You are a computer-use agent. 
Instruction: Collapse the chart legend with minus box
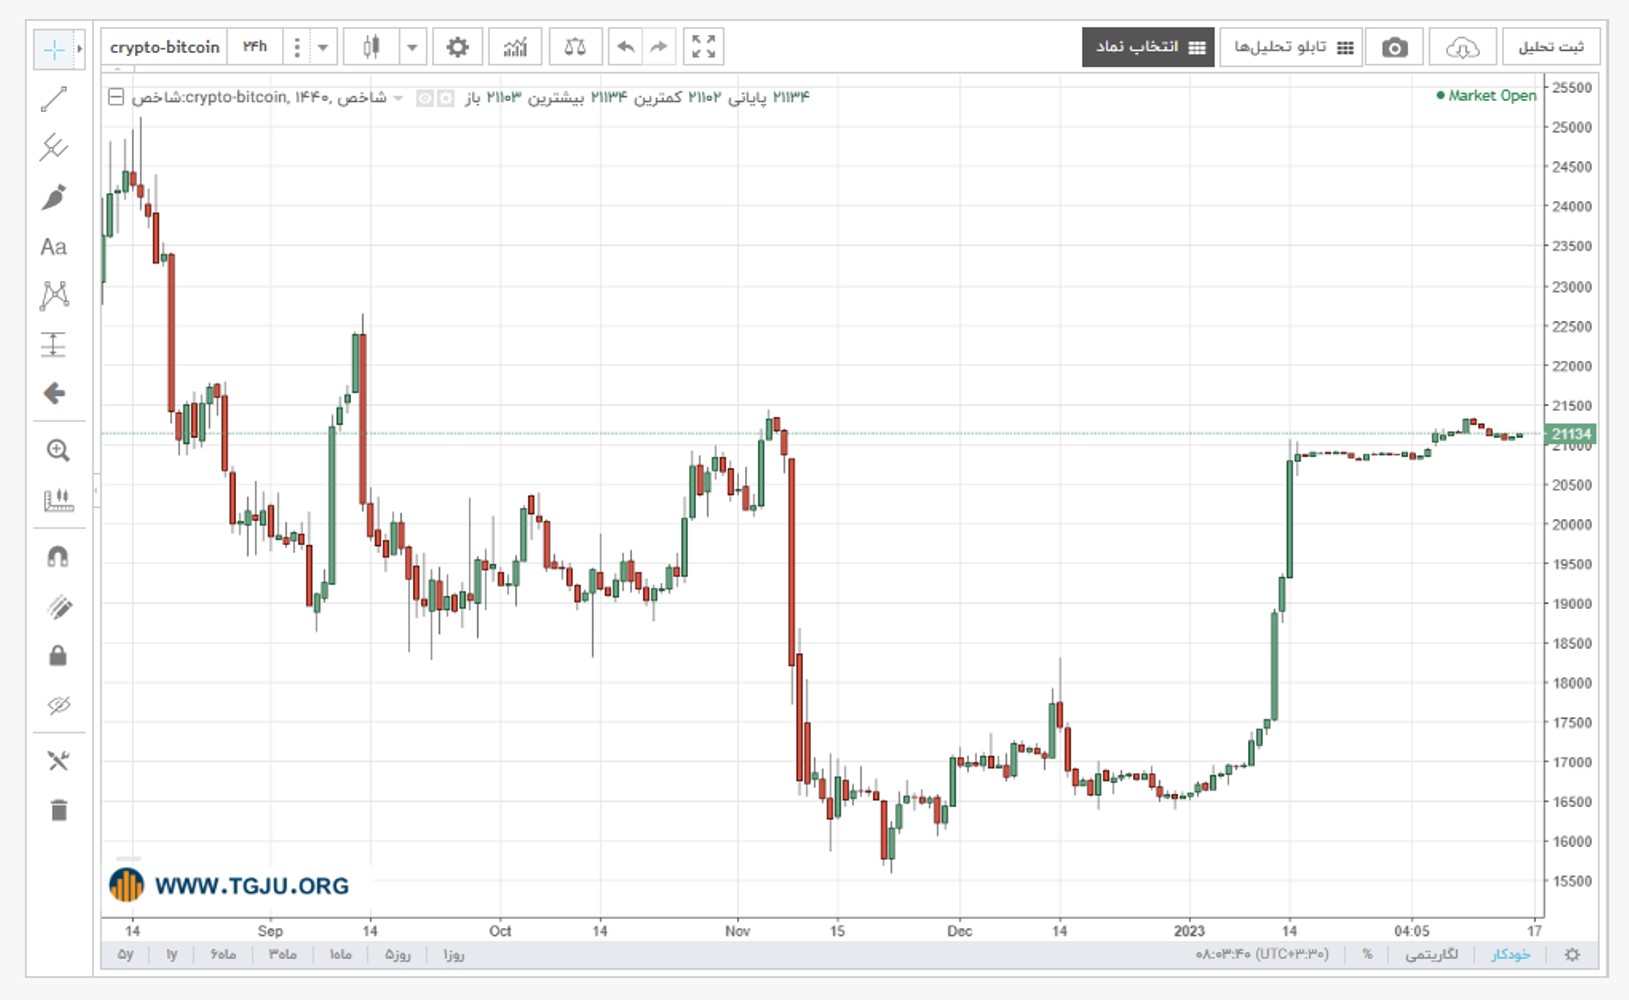[x=116, y=97]
